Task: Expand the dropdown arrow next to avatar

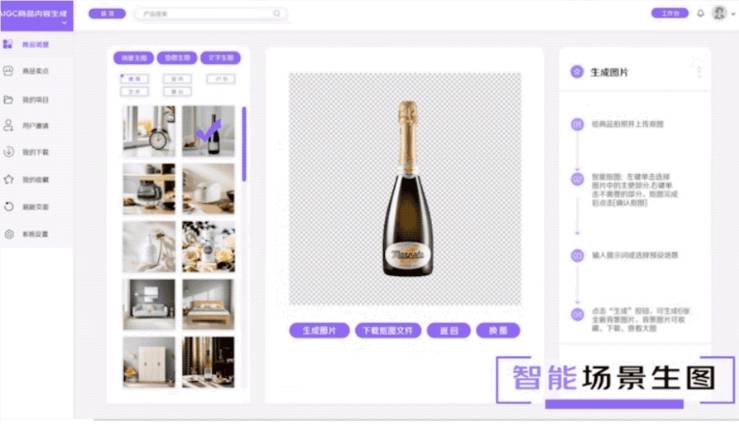Action: click(733, 14)
